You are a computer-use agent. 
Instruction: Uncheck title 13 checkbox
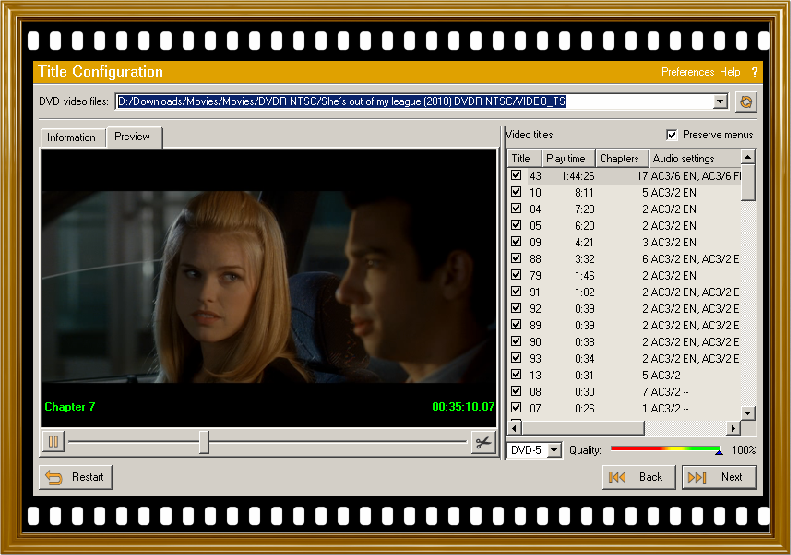click(516, 375)
